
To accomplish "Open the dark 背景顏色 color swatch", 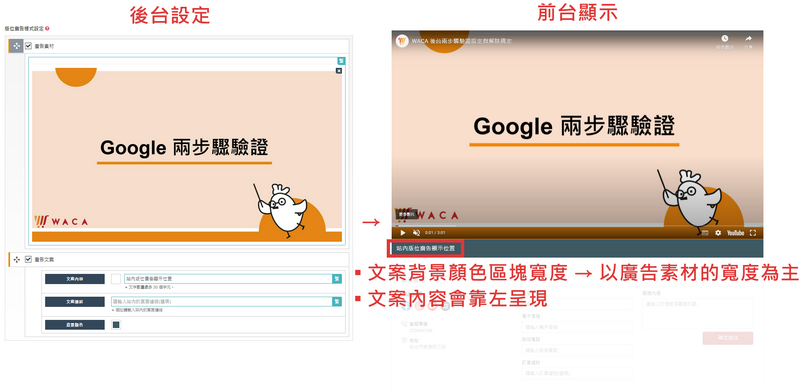I will (116, 325).
